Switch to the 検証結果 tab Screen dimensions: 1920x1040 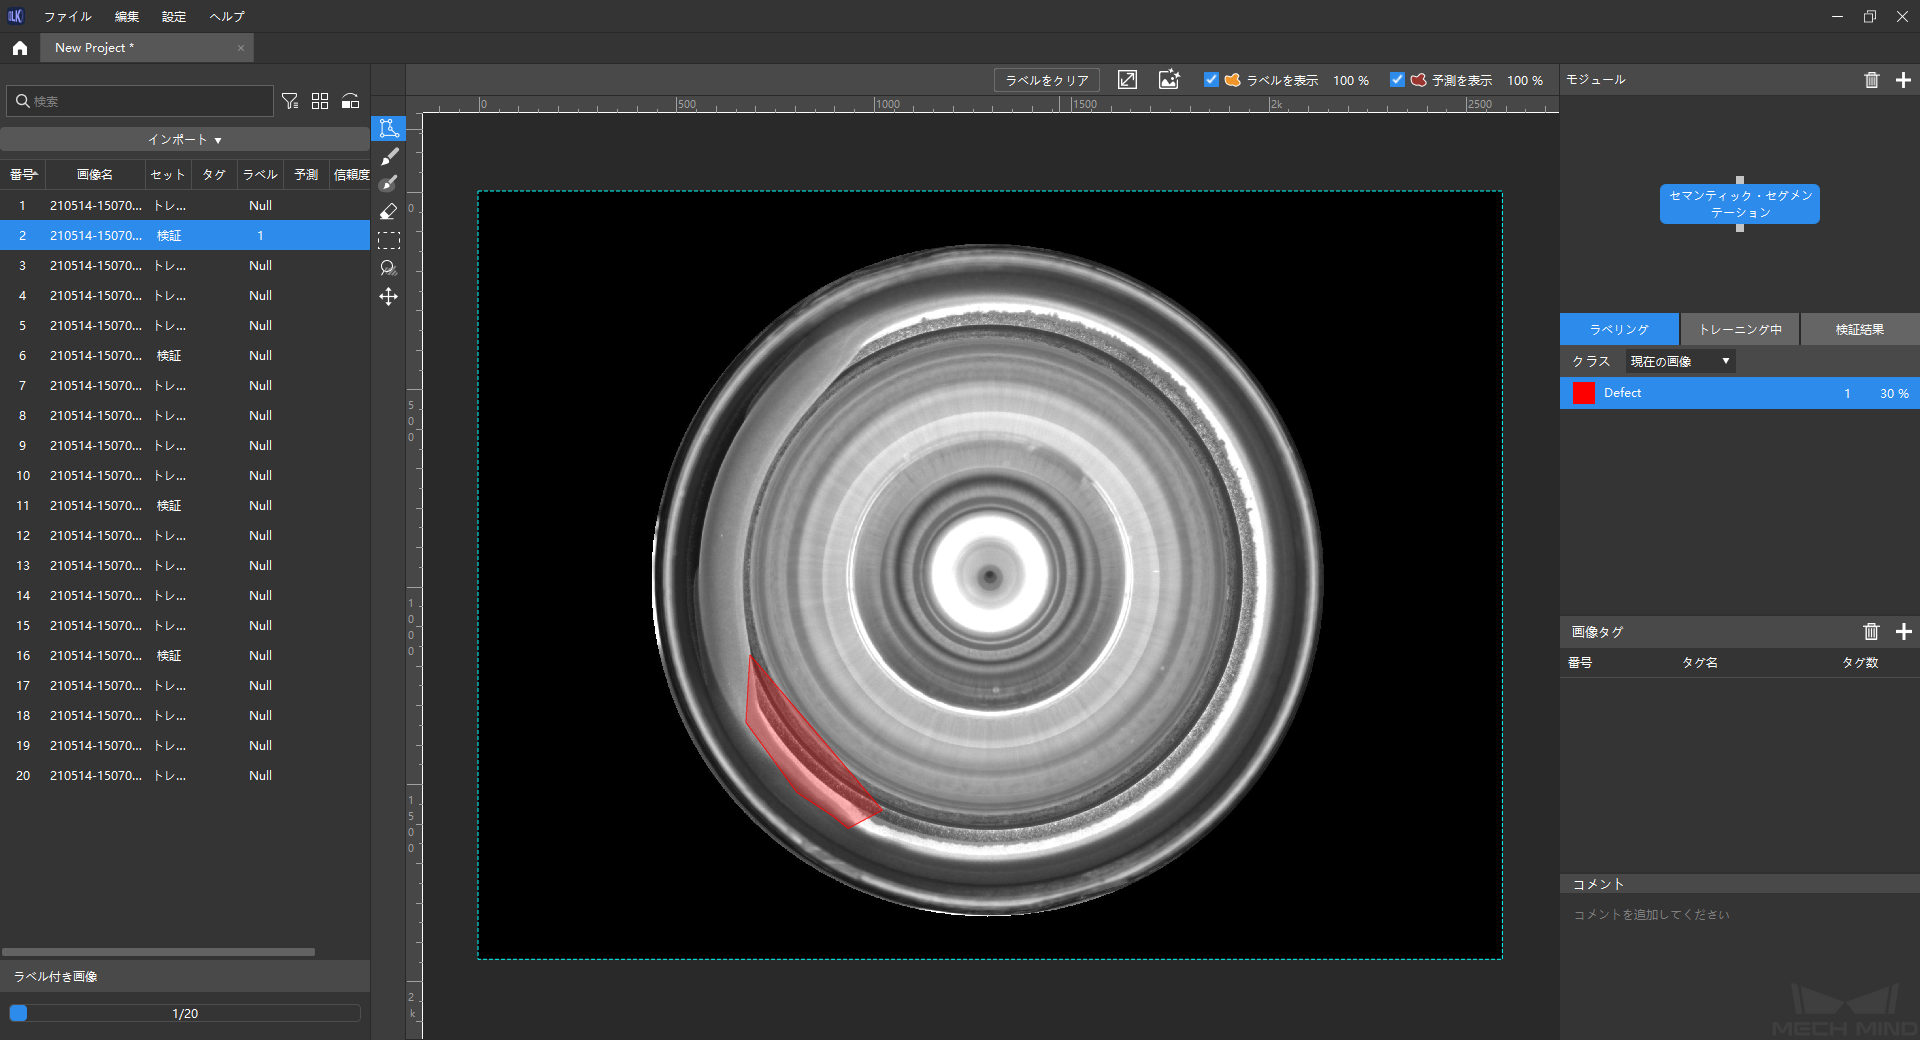pyautogui.click(x=1860, y=329)
